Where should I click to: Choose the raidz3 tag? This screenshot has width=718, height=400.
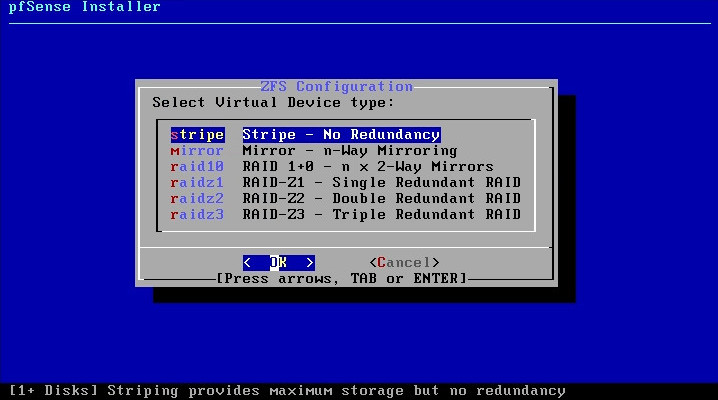[x=197, y=214]
